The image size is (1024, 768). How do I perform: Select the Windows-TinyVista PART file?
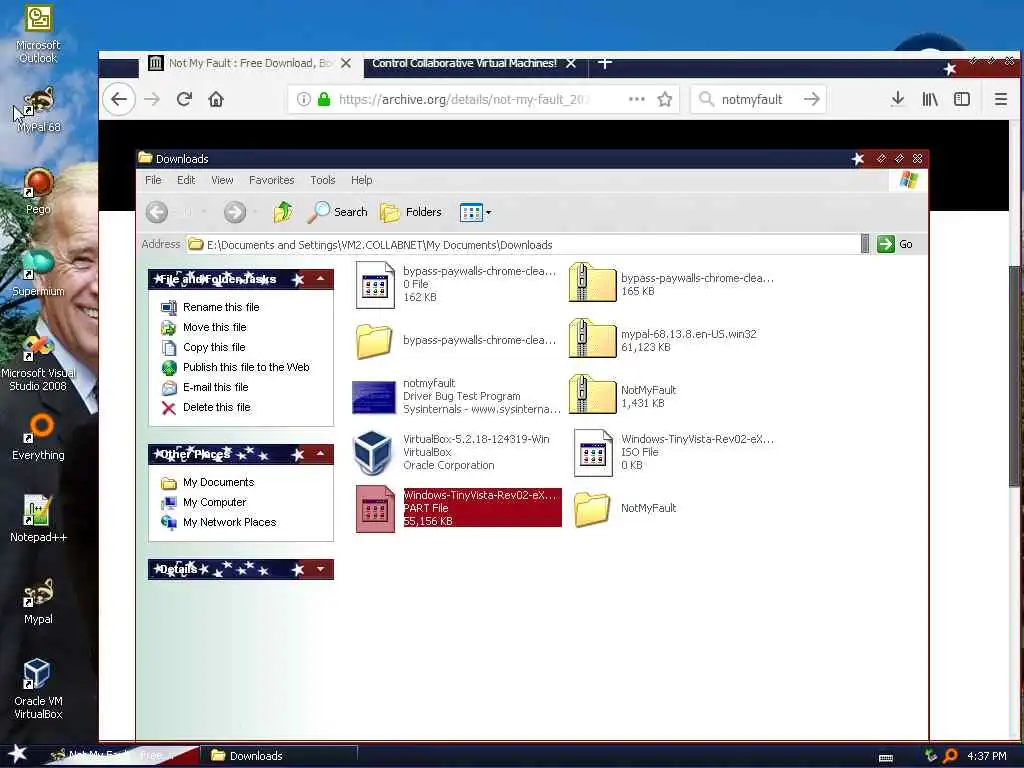coord(458,508)
